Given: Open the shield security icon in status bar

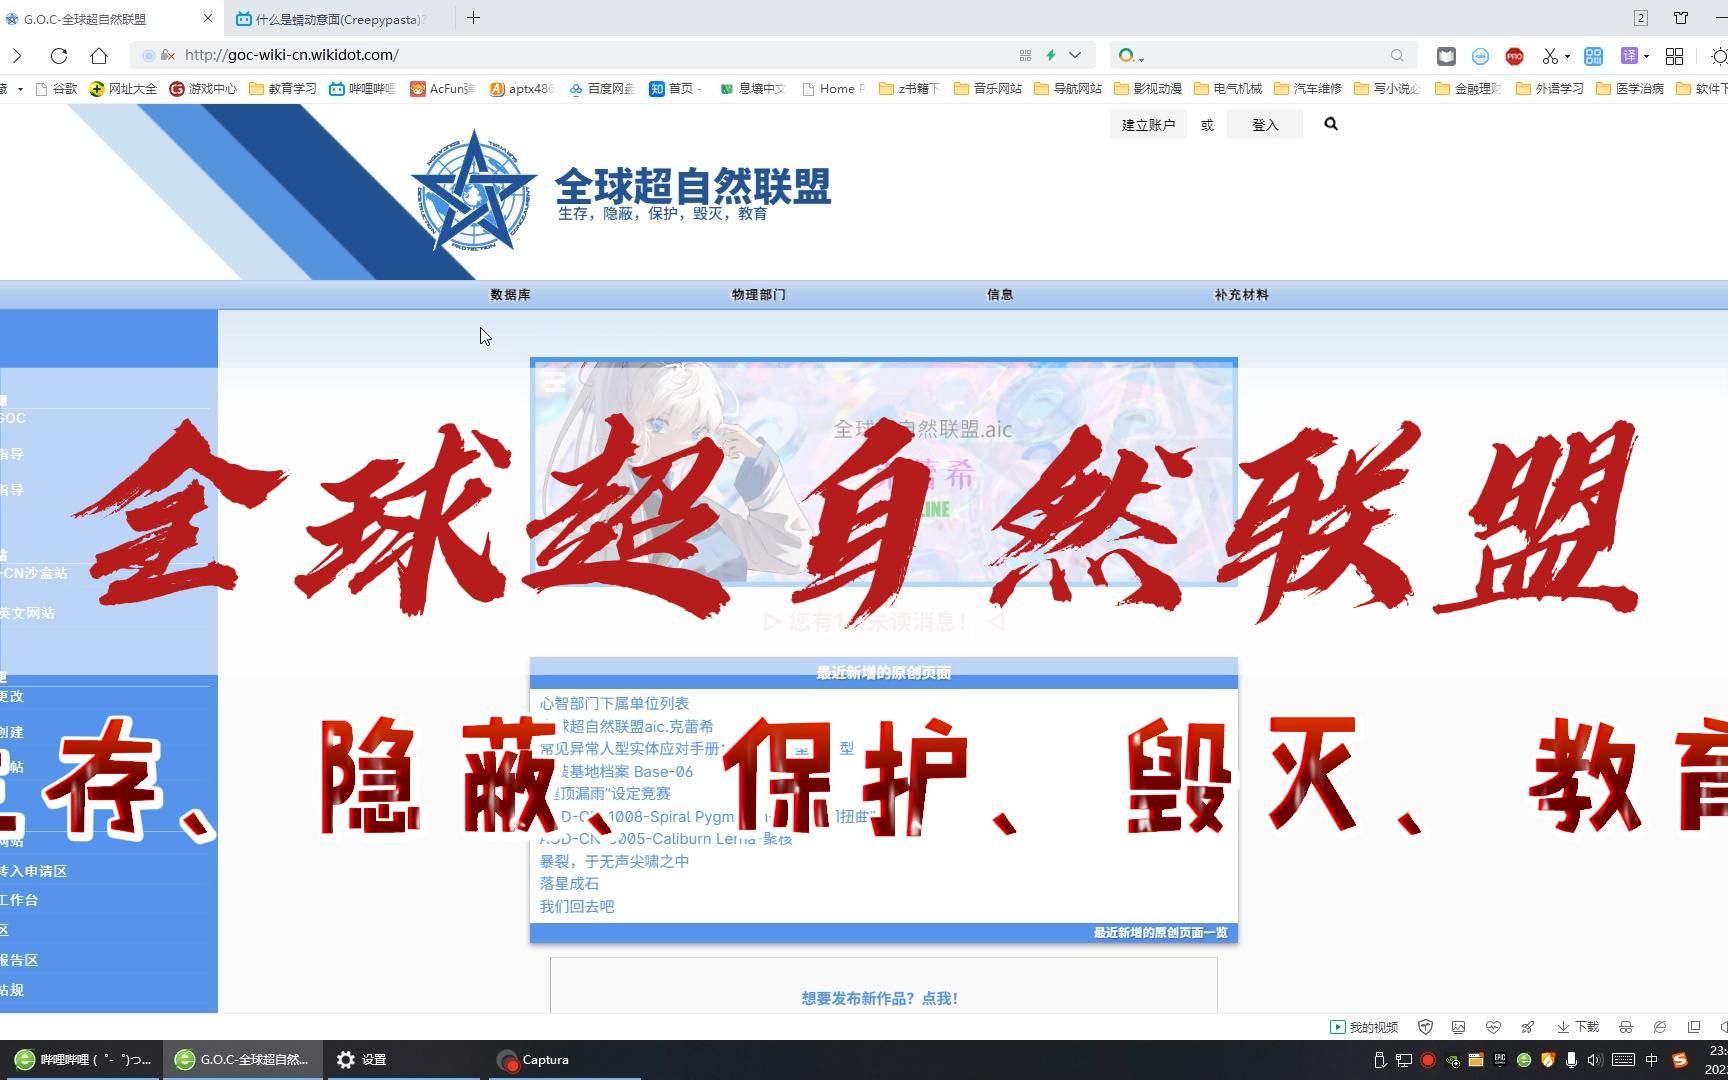Looking at the screenshot, I should [1426, 1027].
